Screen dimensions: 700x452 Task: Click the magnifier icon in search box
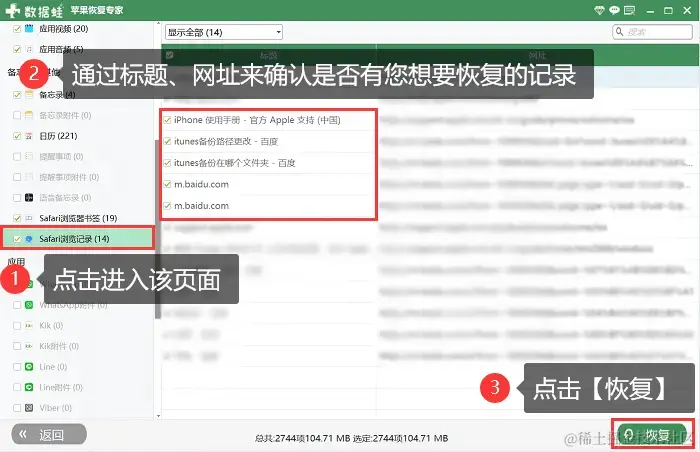[620, 32]
